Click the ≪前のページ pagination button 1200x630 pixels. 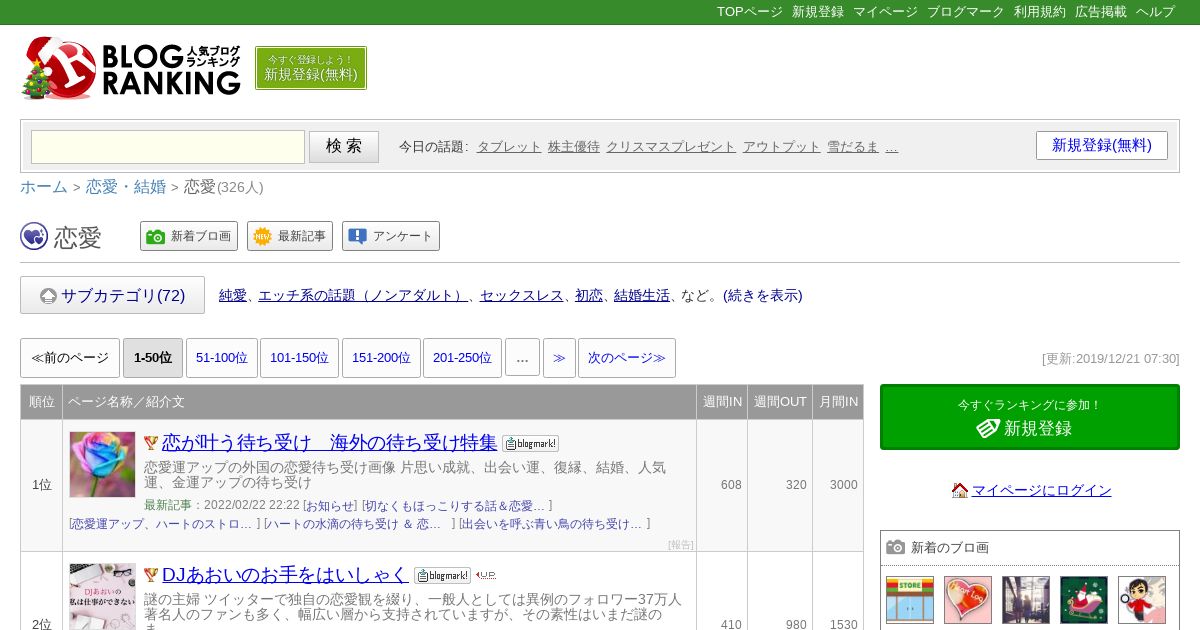(70, 358)
